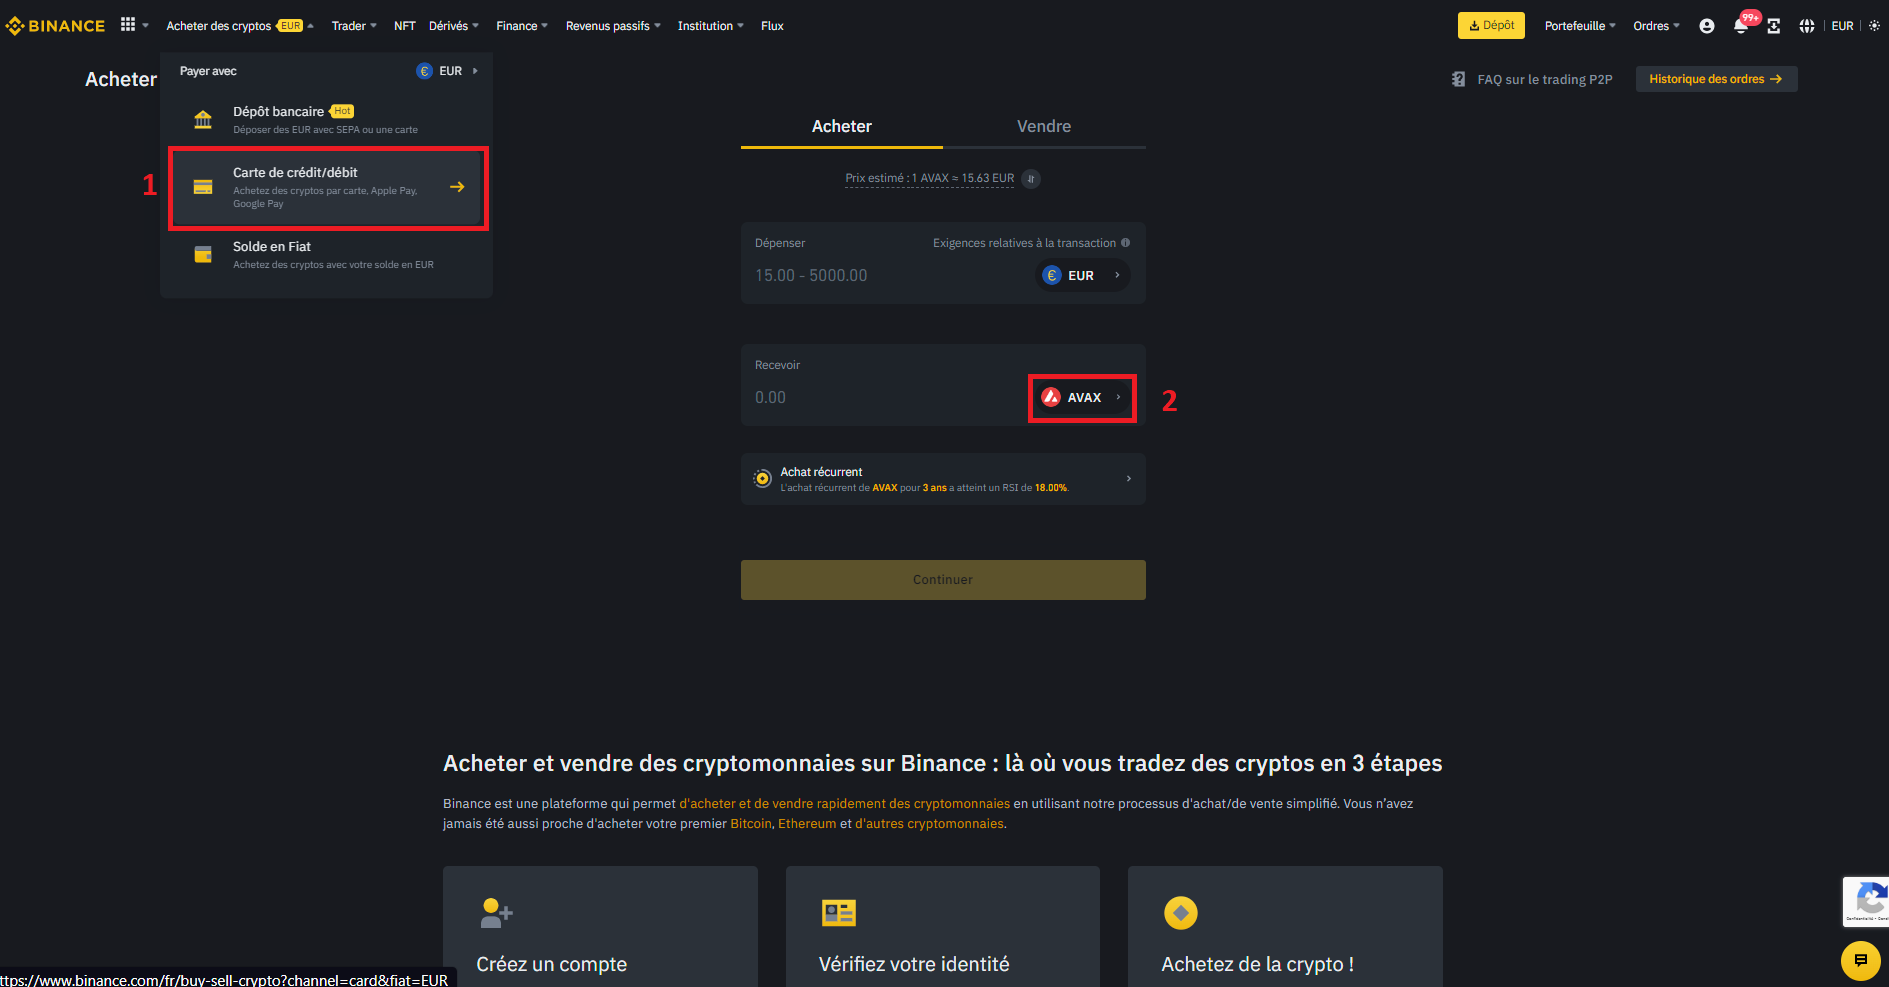Select Dépôt bancaire payment option
The width and height of the screenshot is (1889, 987).
click(326, 120)
